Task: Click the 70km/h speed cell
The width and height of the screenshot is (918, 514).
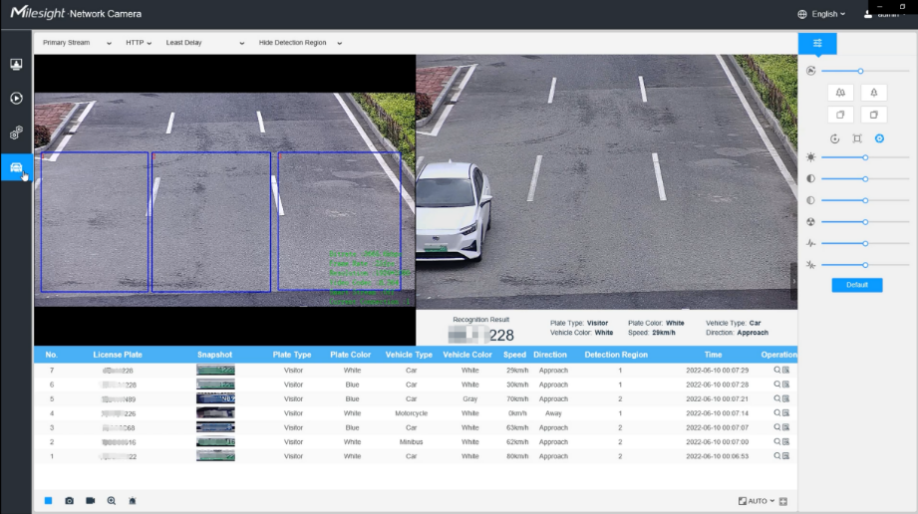Action: pyautogui.click(x=517, y=399)
